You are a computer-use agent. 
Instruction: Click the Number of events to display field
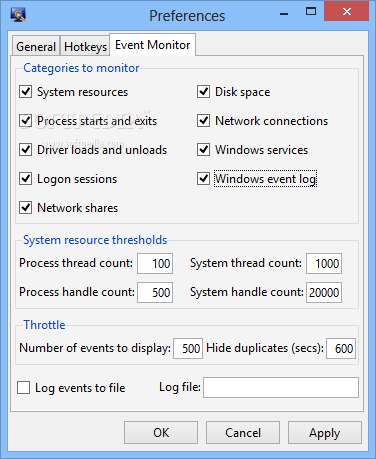click(x=188, y=348)
